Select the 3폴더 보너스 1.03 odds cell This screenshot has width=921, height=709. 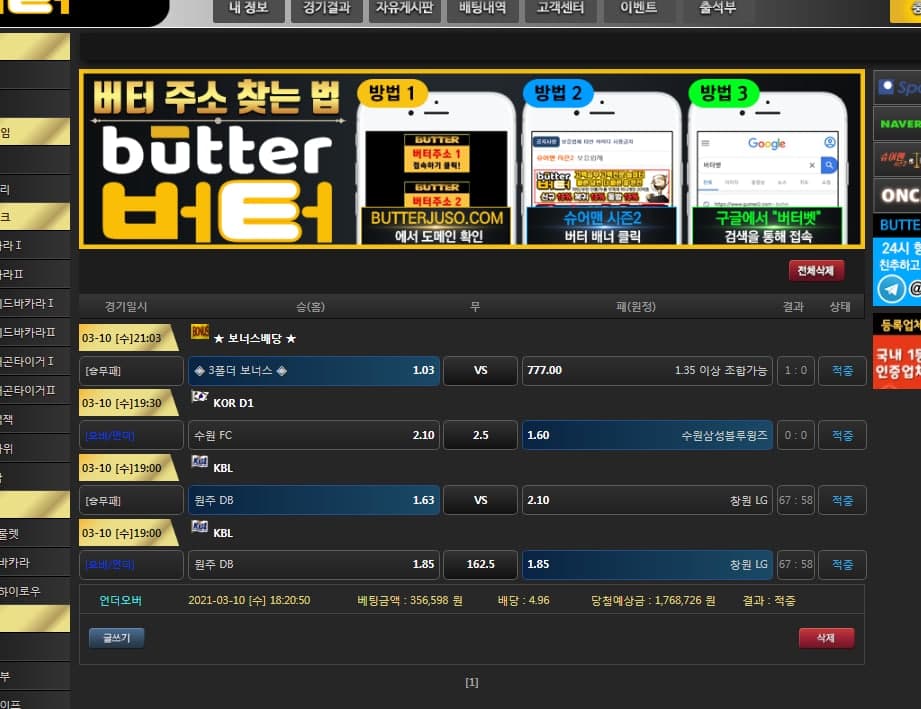(x=314, y=371)
